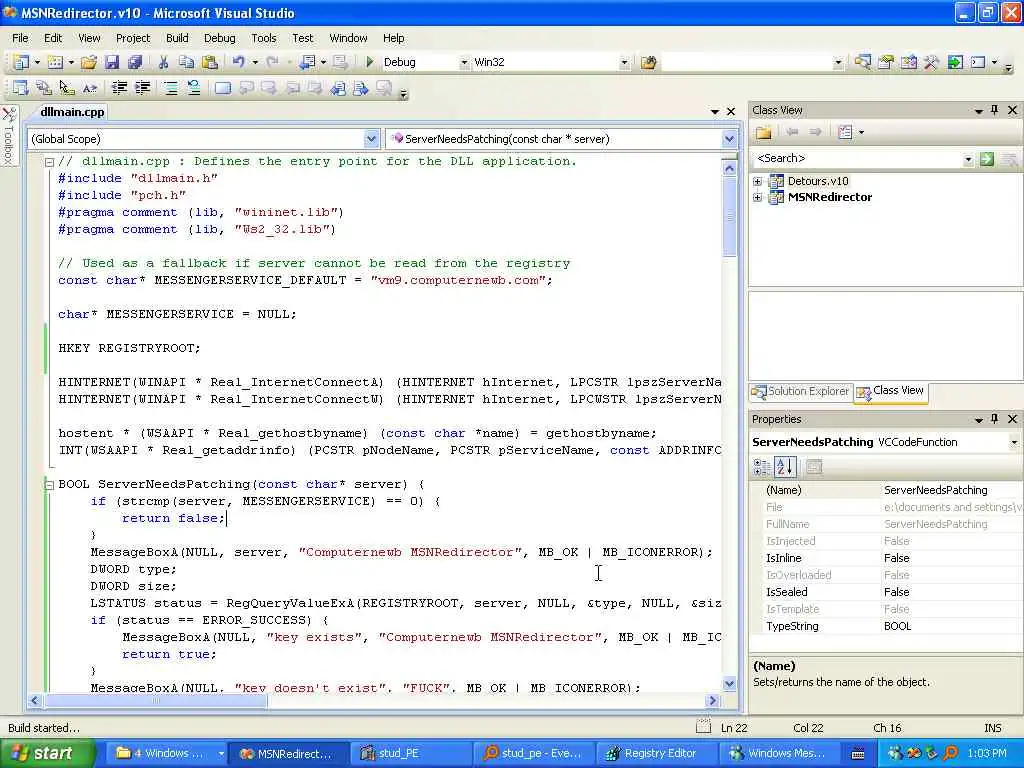Click the Copy icon in toolbar
The height and width of the screenshot is (768, 1024).
tap(187, 62)
